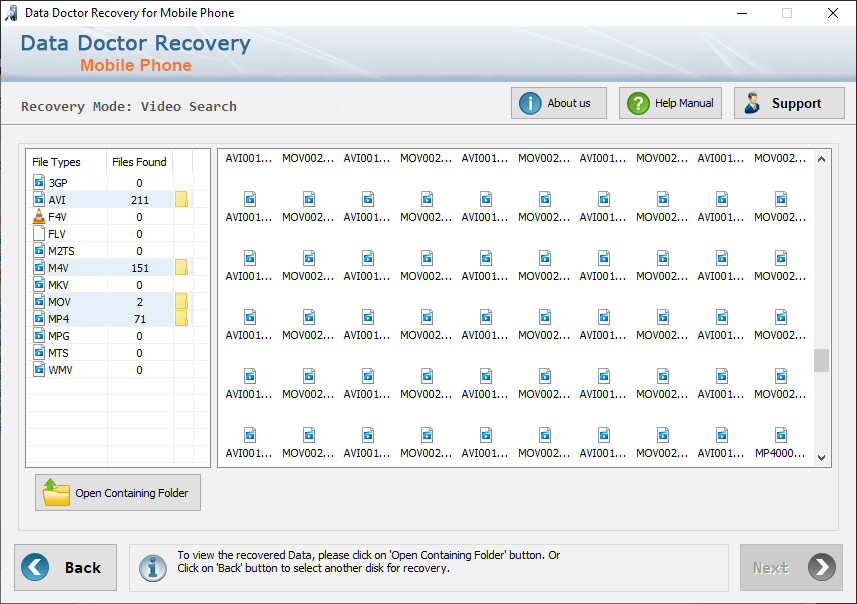Select the WMV file type icon

[39, 369]
